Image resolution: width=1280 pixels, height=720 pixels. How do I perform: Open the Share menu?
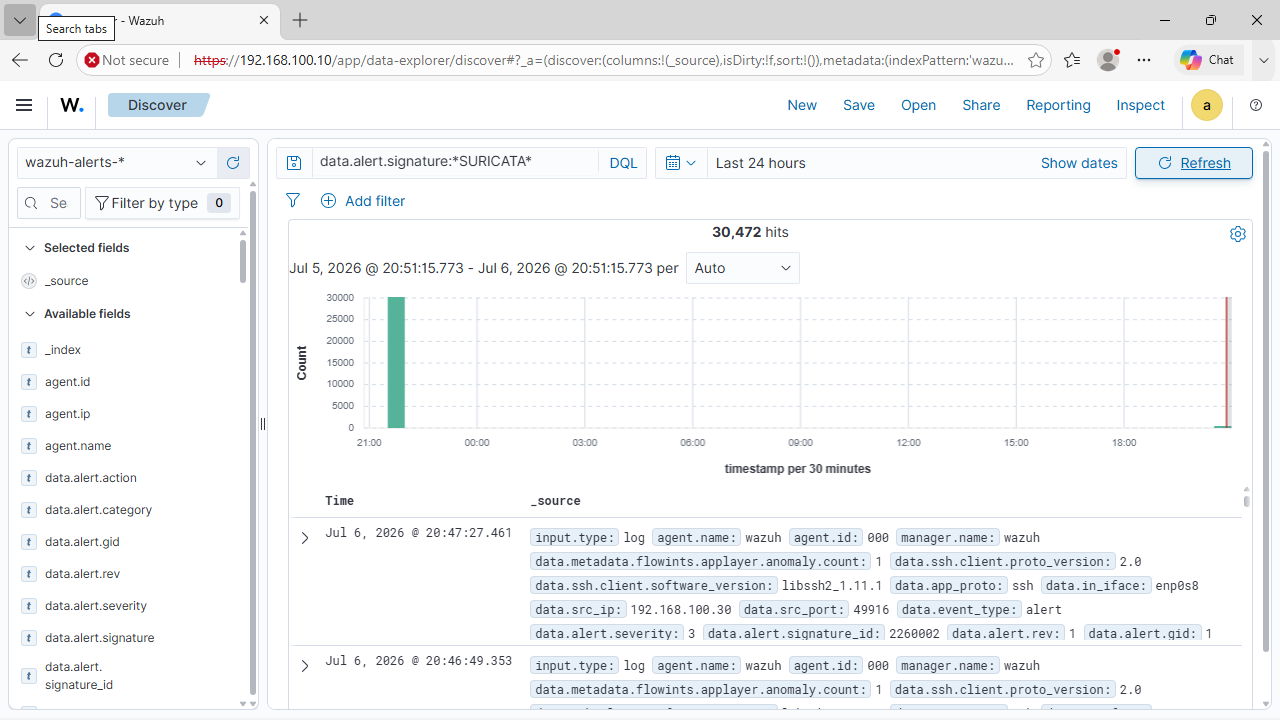click(981, 105)
